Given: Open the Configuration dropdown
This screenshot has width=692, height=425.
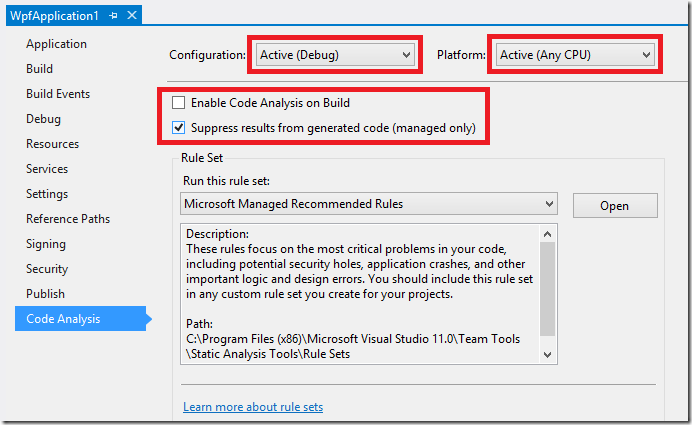Looking at the screenshot, I should click(335, 55).
